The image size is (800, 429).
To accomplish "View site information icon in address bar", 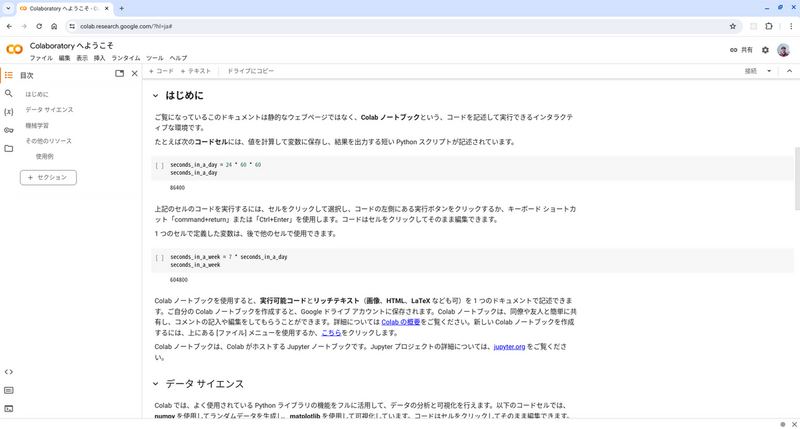I will coord(72,26).
